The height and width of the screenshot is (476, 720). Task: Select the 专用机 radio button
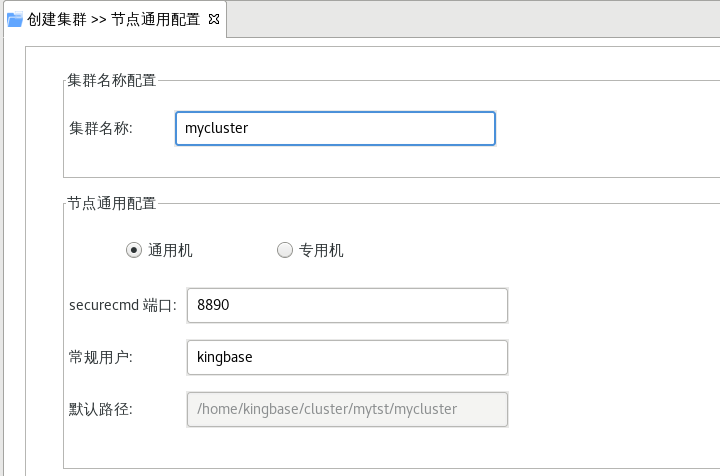pyautogui.click(x=284, y=251)
